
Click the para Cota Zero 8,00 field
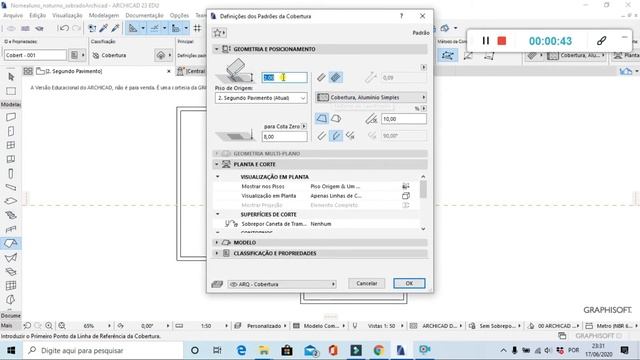coord(284,136)
